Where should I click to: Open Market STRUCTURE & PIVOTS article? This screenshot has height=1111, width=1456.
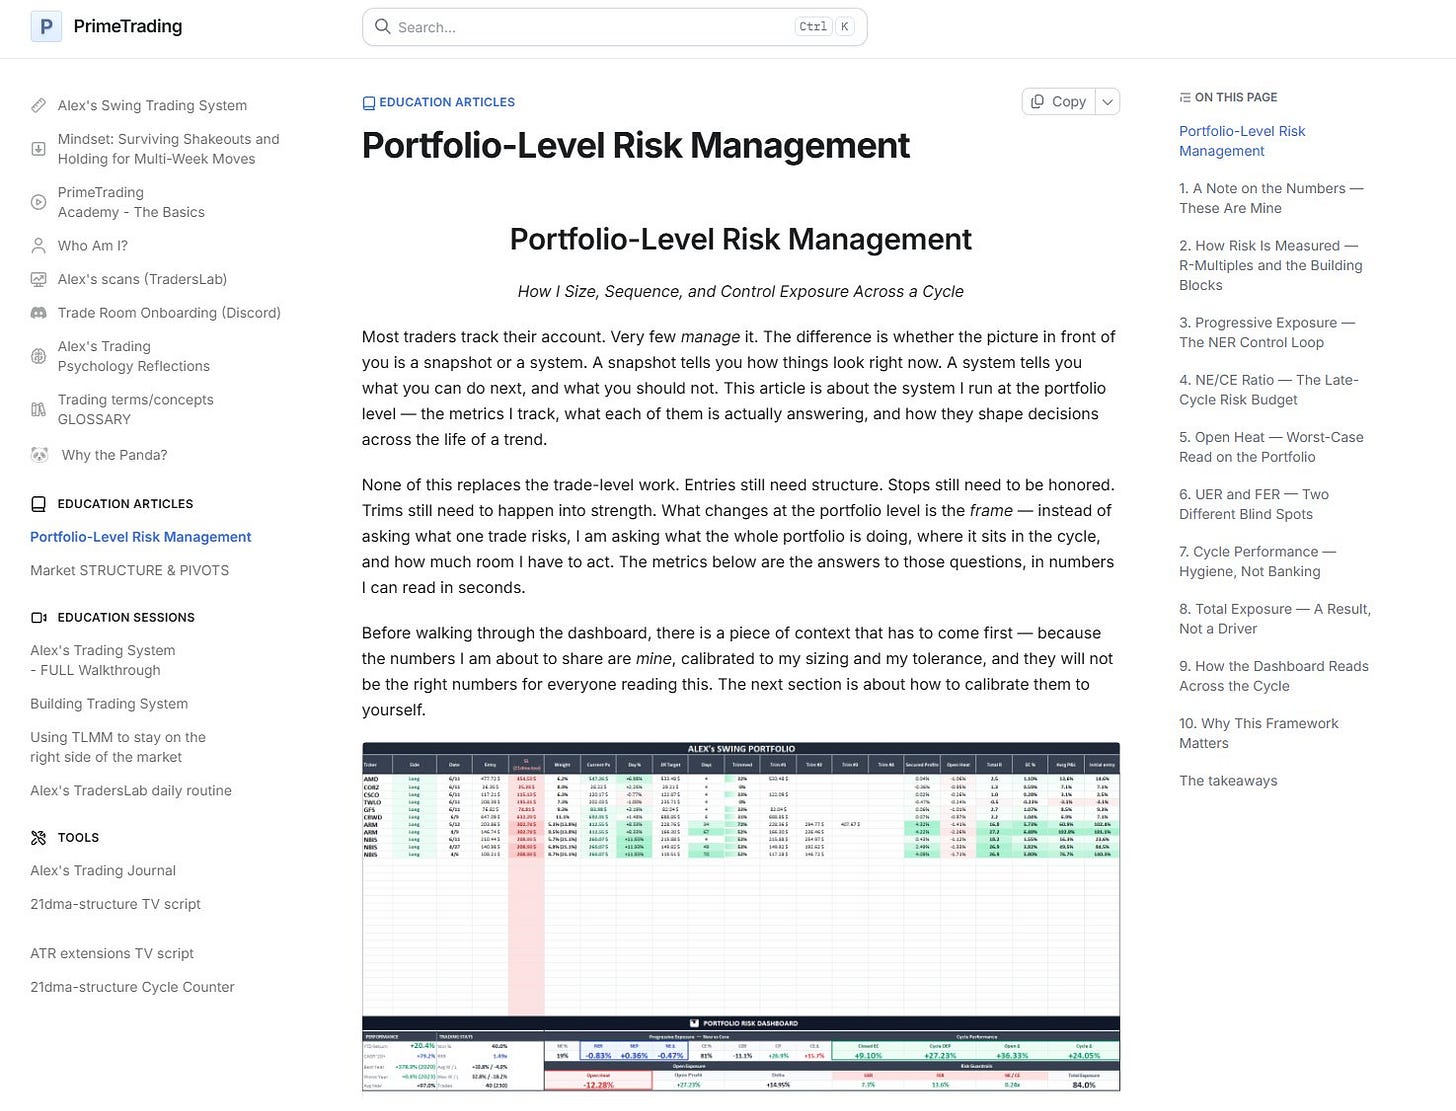[x=129, y=570]
